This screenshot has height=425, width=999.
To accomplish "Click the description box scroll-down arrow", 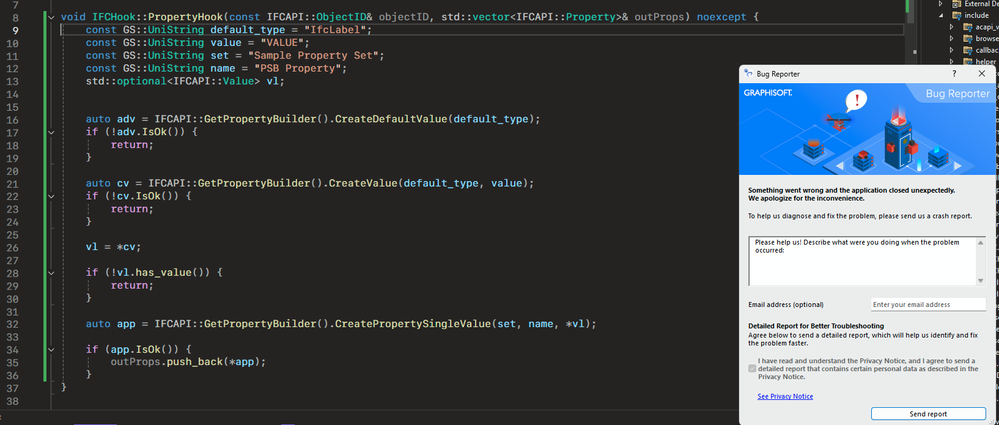I will 981,280.
